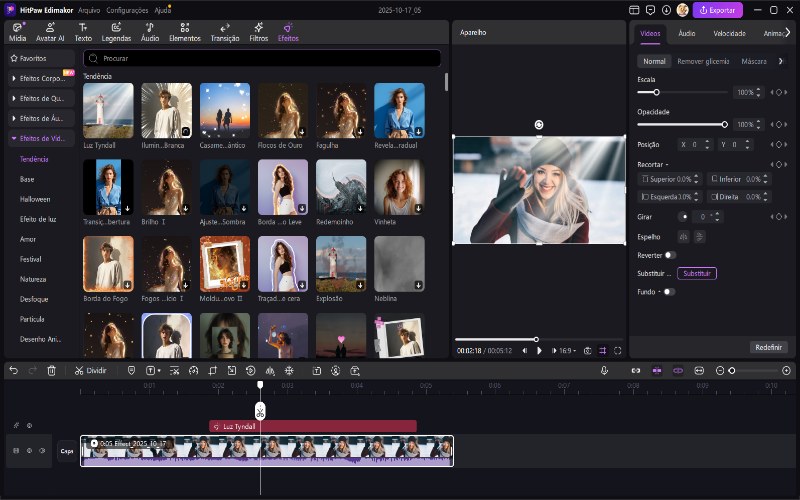Open the Ajuda menu
Screen dimensions: 800x500
click(162, 10)
